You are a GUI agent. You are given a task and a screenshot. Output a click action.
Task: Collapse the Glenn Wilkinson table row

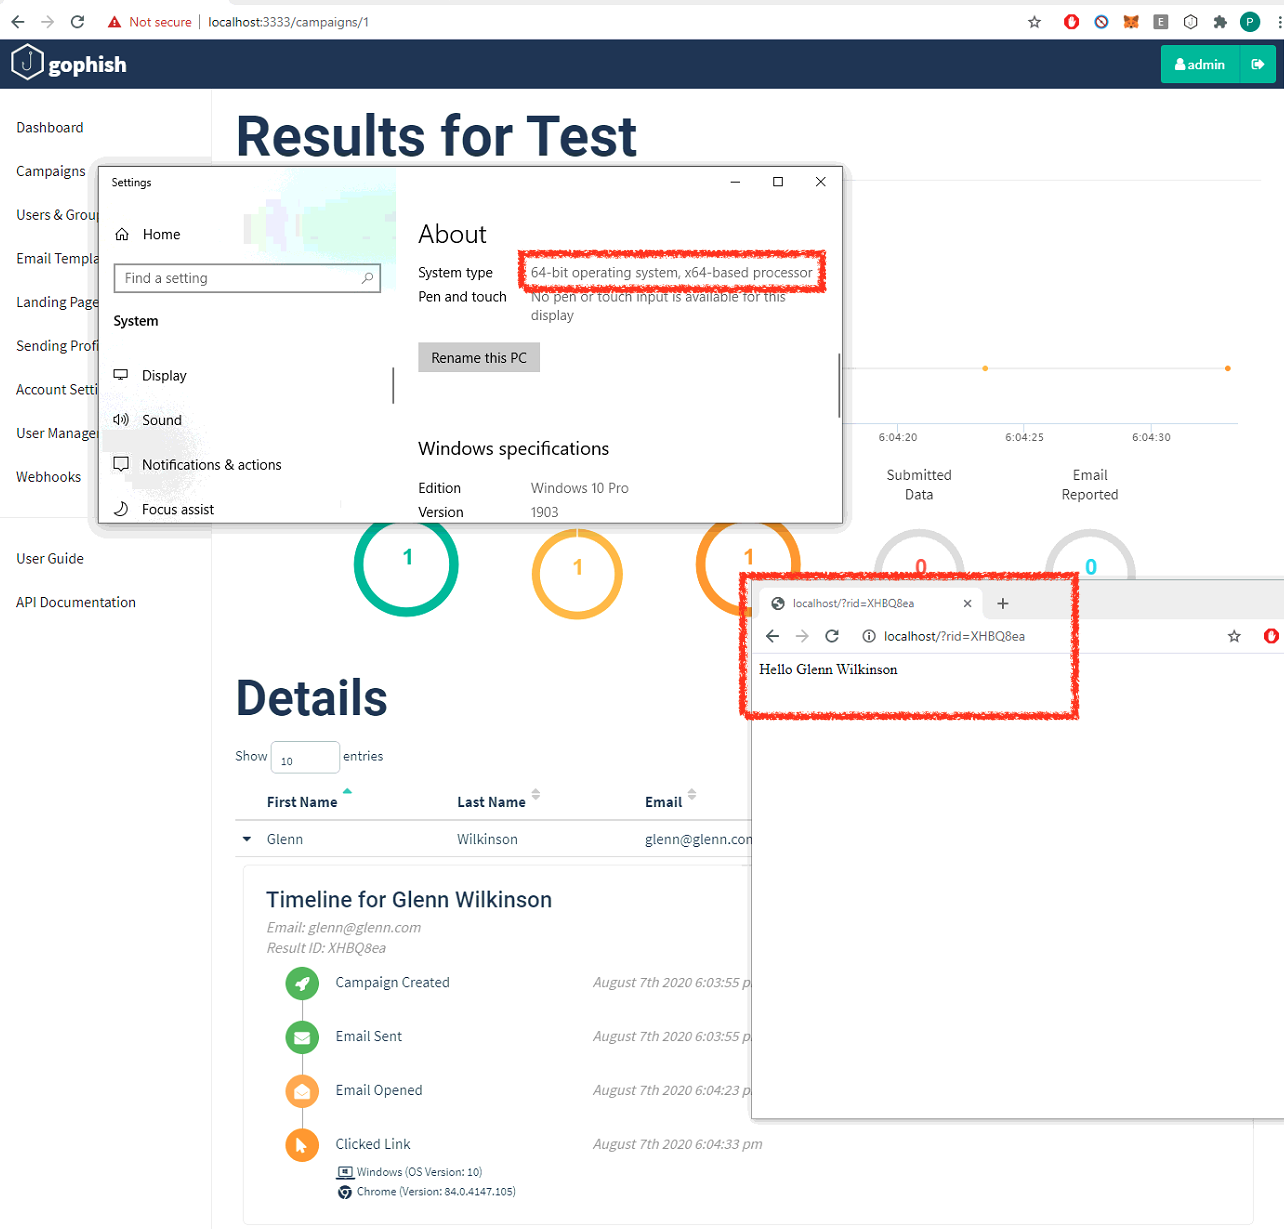(x=246, y=839)
